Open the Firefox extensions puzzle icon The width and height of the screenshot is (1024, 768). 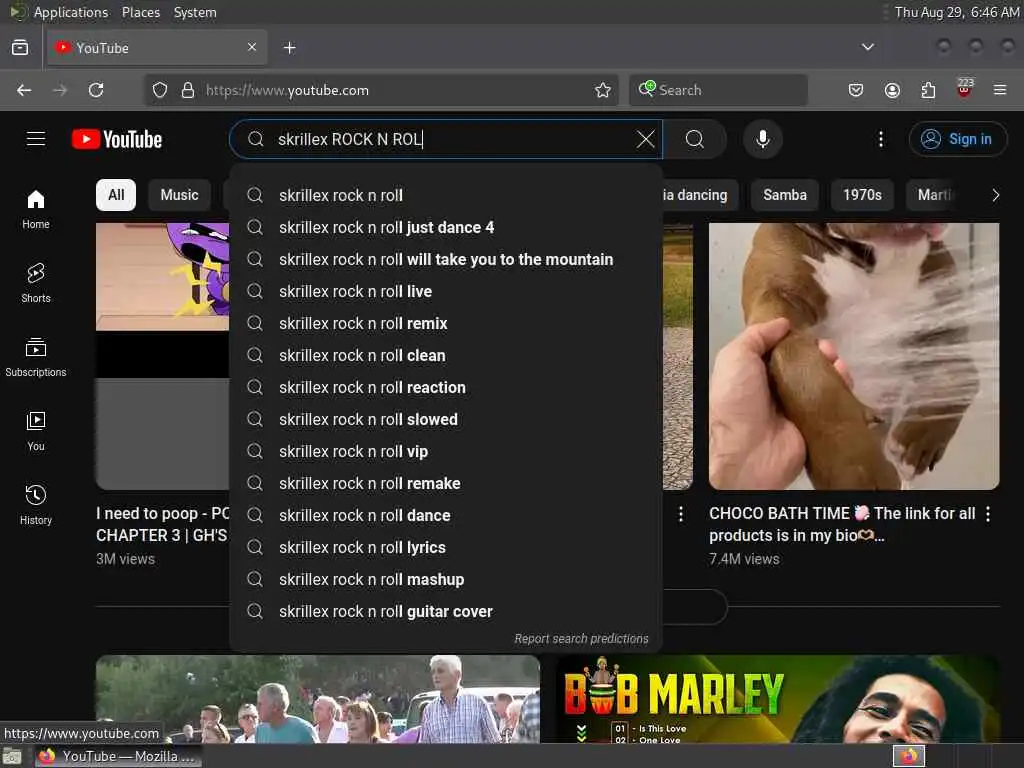click(x=928, y=90)
